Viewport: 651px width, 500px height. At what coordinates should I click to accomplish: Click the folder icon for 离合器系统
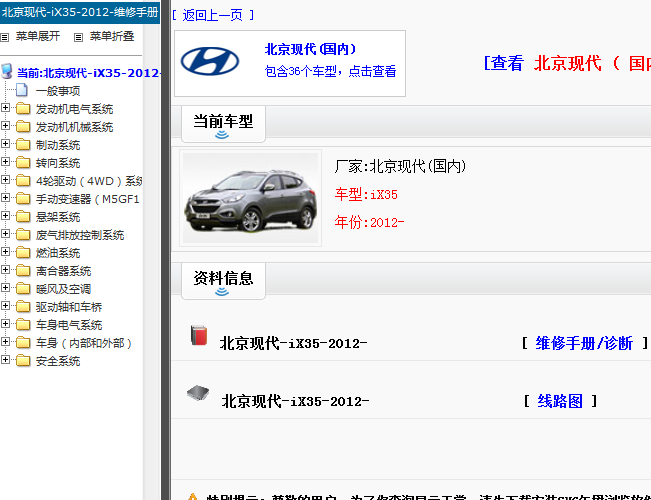[x=23, y=271]
